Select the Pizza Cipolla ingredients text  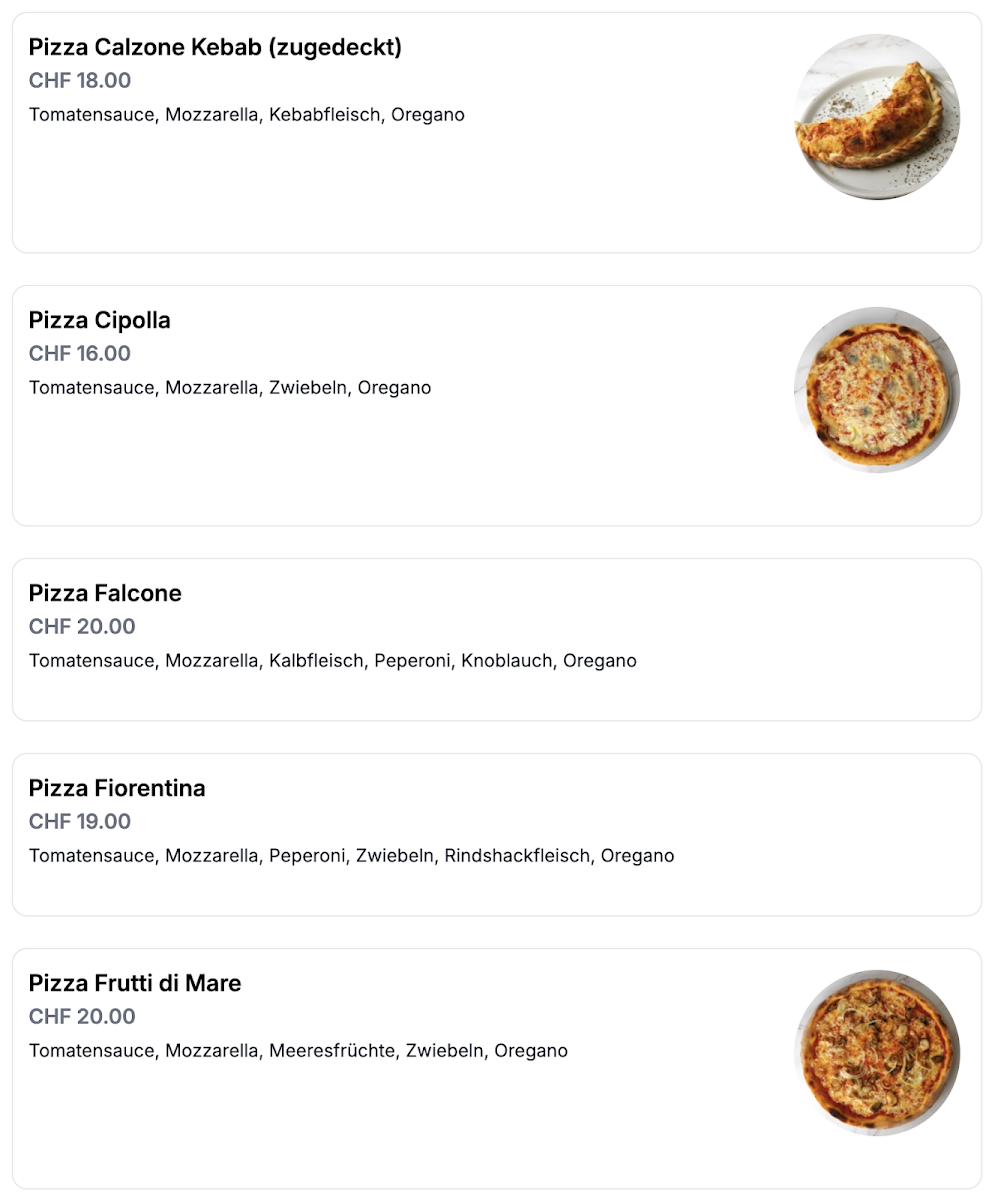pos(230,388)
